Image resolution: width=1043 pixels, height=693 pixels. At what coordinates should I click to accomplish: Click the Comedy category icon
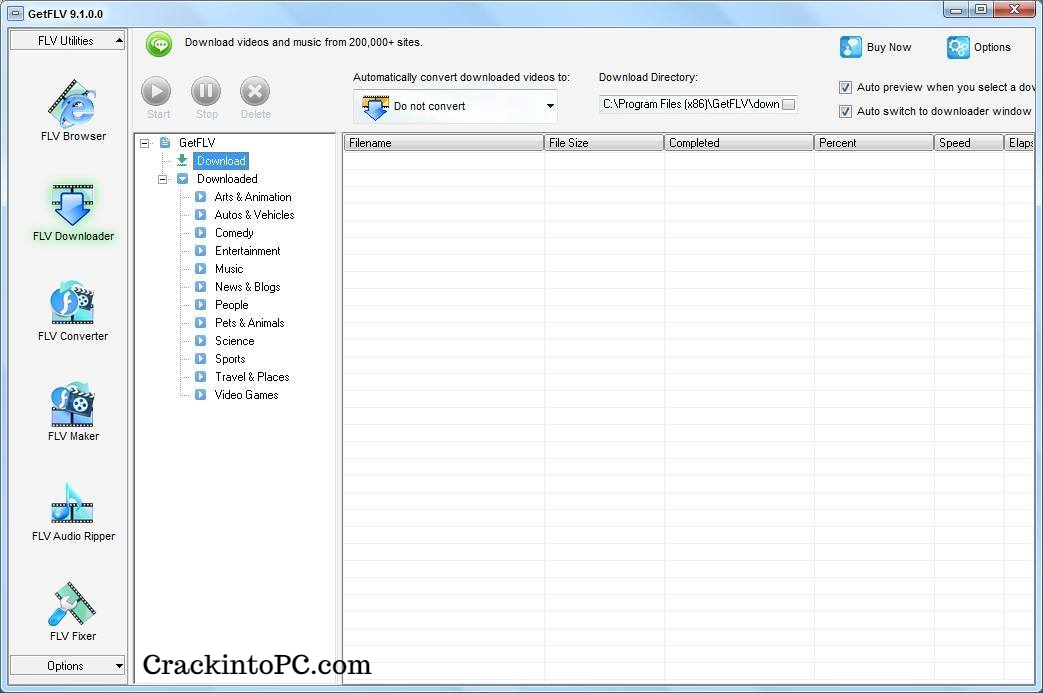click(200, 233)
